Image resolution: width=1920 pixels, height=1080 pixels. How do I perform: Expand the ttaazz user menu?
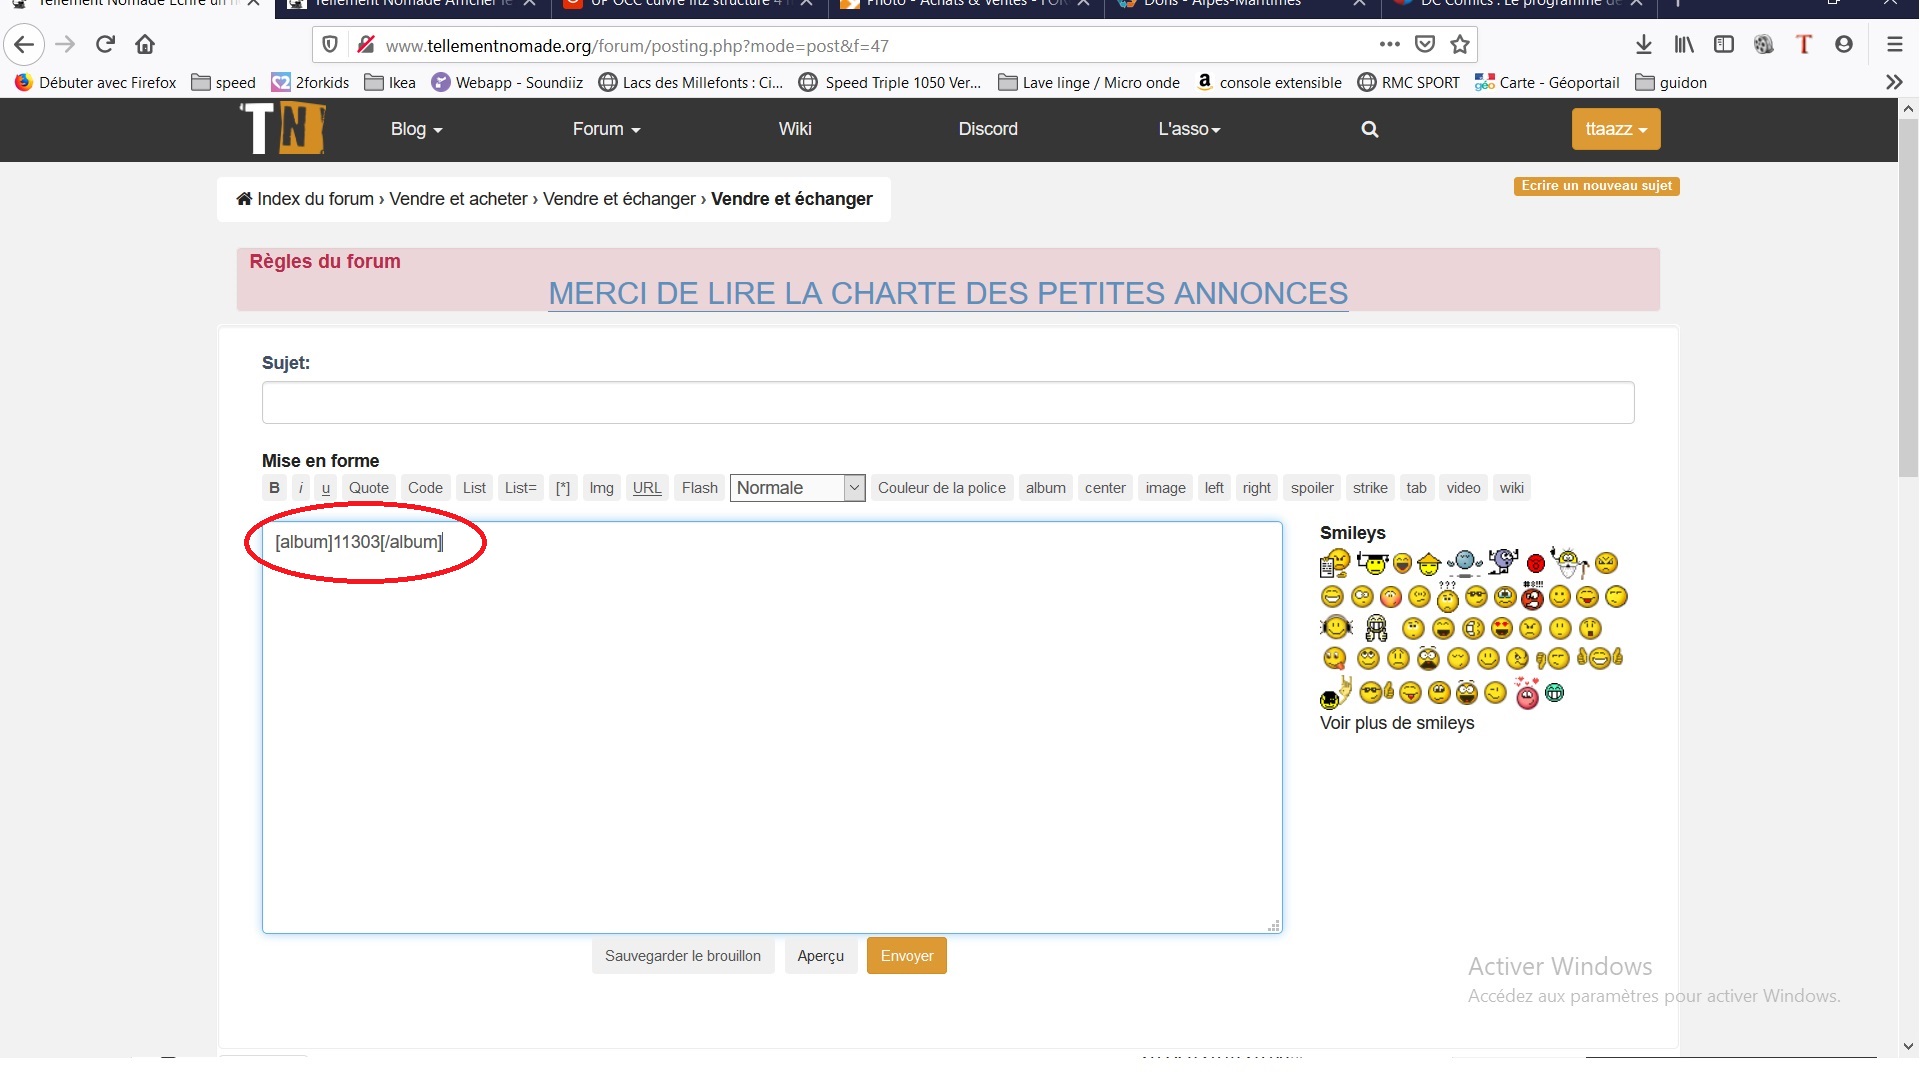click(1615, 129)
